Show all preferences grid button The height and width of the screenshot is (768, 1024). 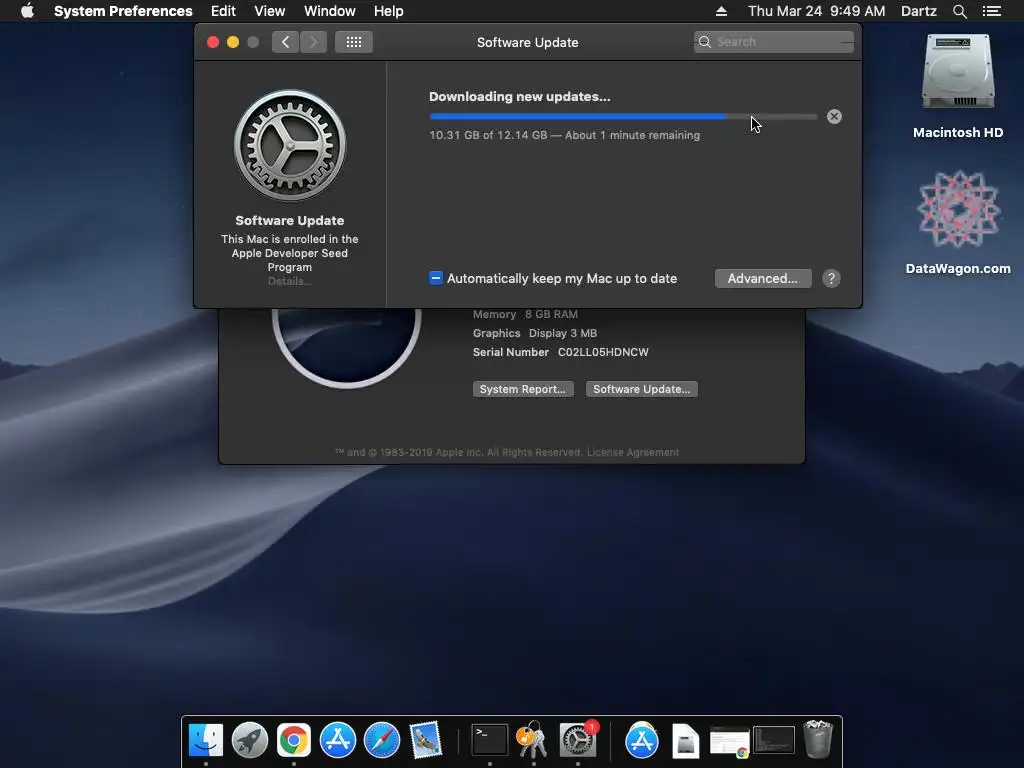click(354, 42)
